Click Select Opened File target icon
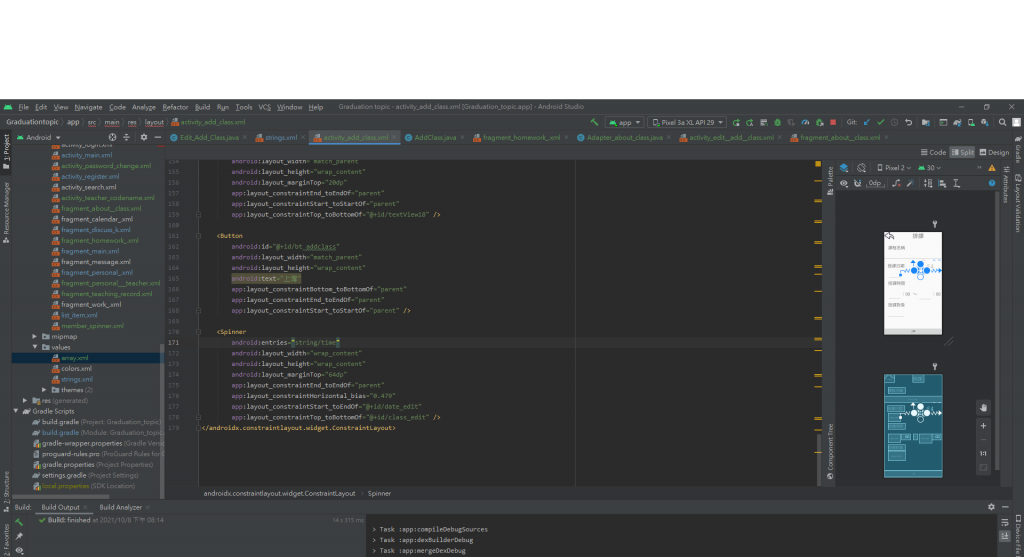The width and height of the screenshot is (1024, 557). coord(112,137)
